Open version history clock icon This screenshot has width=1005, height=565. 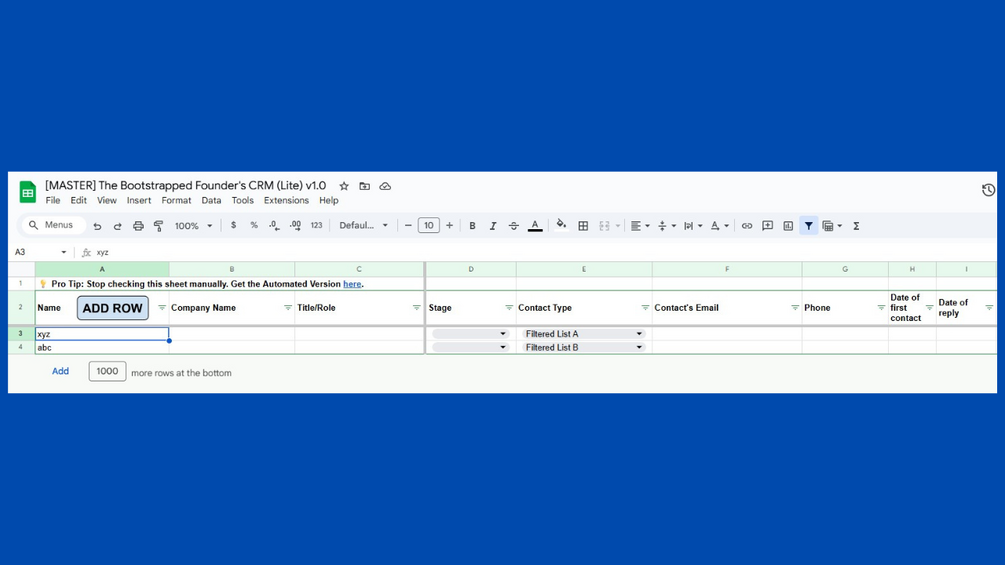click(988, 190)
